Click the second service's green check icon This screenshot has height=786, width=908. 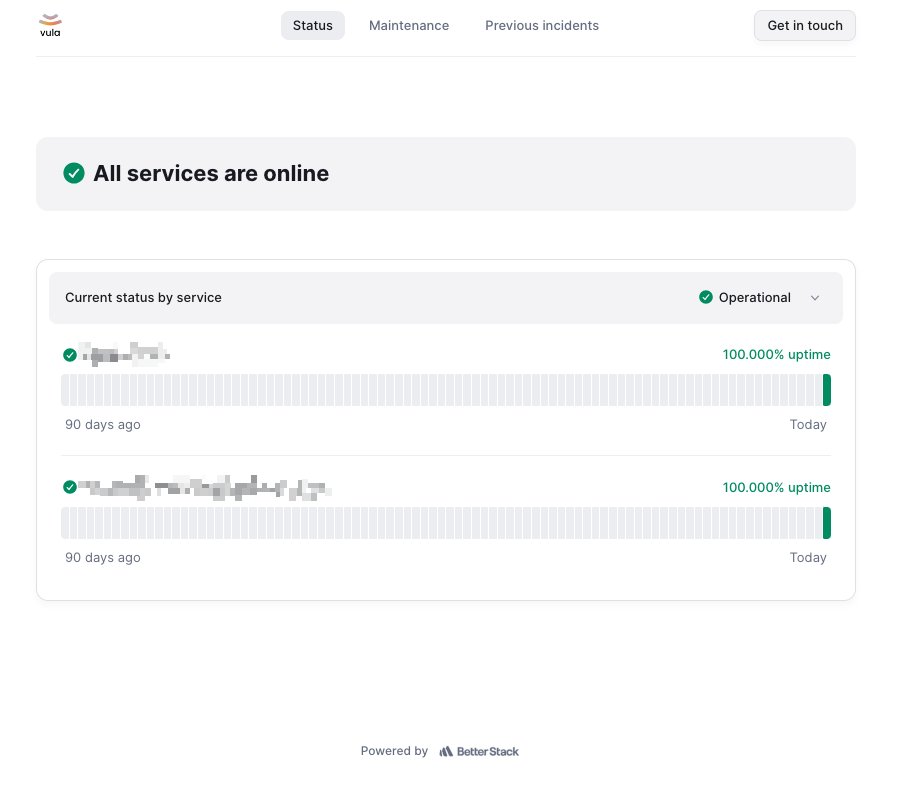[70, 487]
